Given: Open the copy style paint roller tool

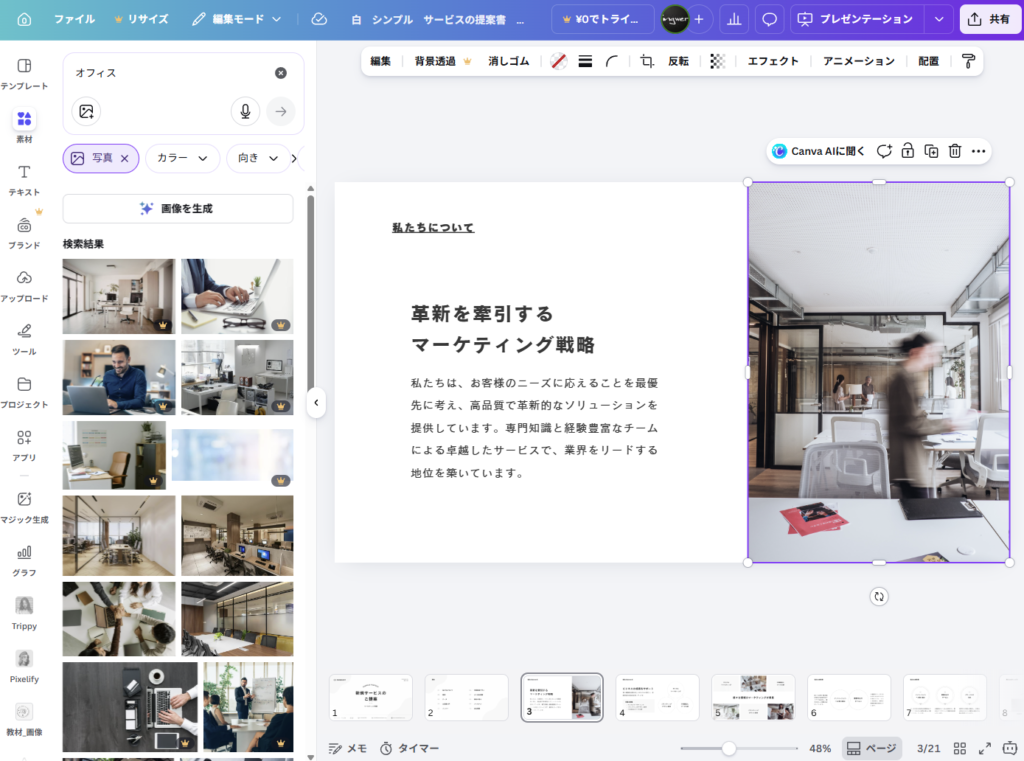Looking at the screenshot, I should (967, 61).
